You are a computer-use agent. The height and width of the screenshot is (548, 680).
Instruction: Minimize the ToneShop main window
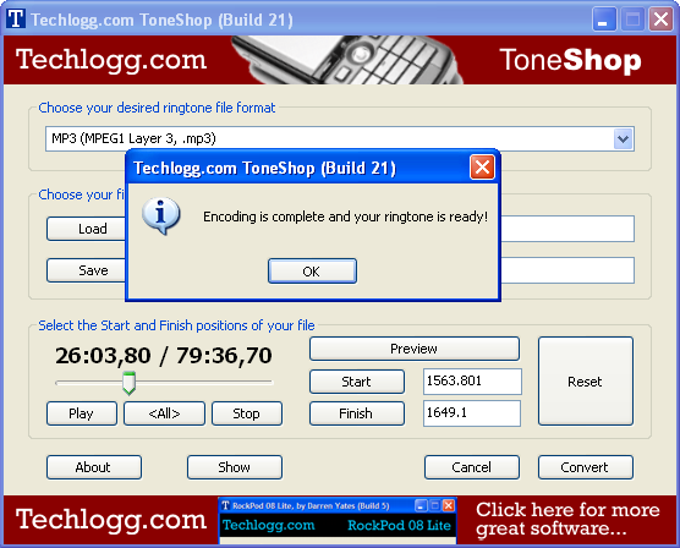pyautogui.click(x=604, y=20)
